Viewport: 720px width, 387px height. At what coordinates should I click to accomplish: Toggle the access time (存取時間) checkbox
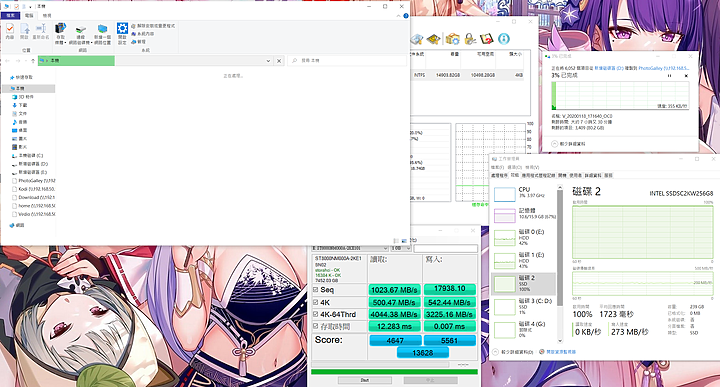coord(315,326)
